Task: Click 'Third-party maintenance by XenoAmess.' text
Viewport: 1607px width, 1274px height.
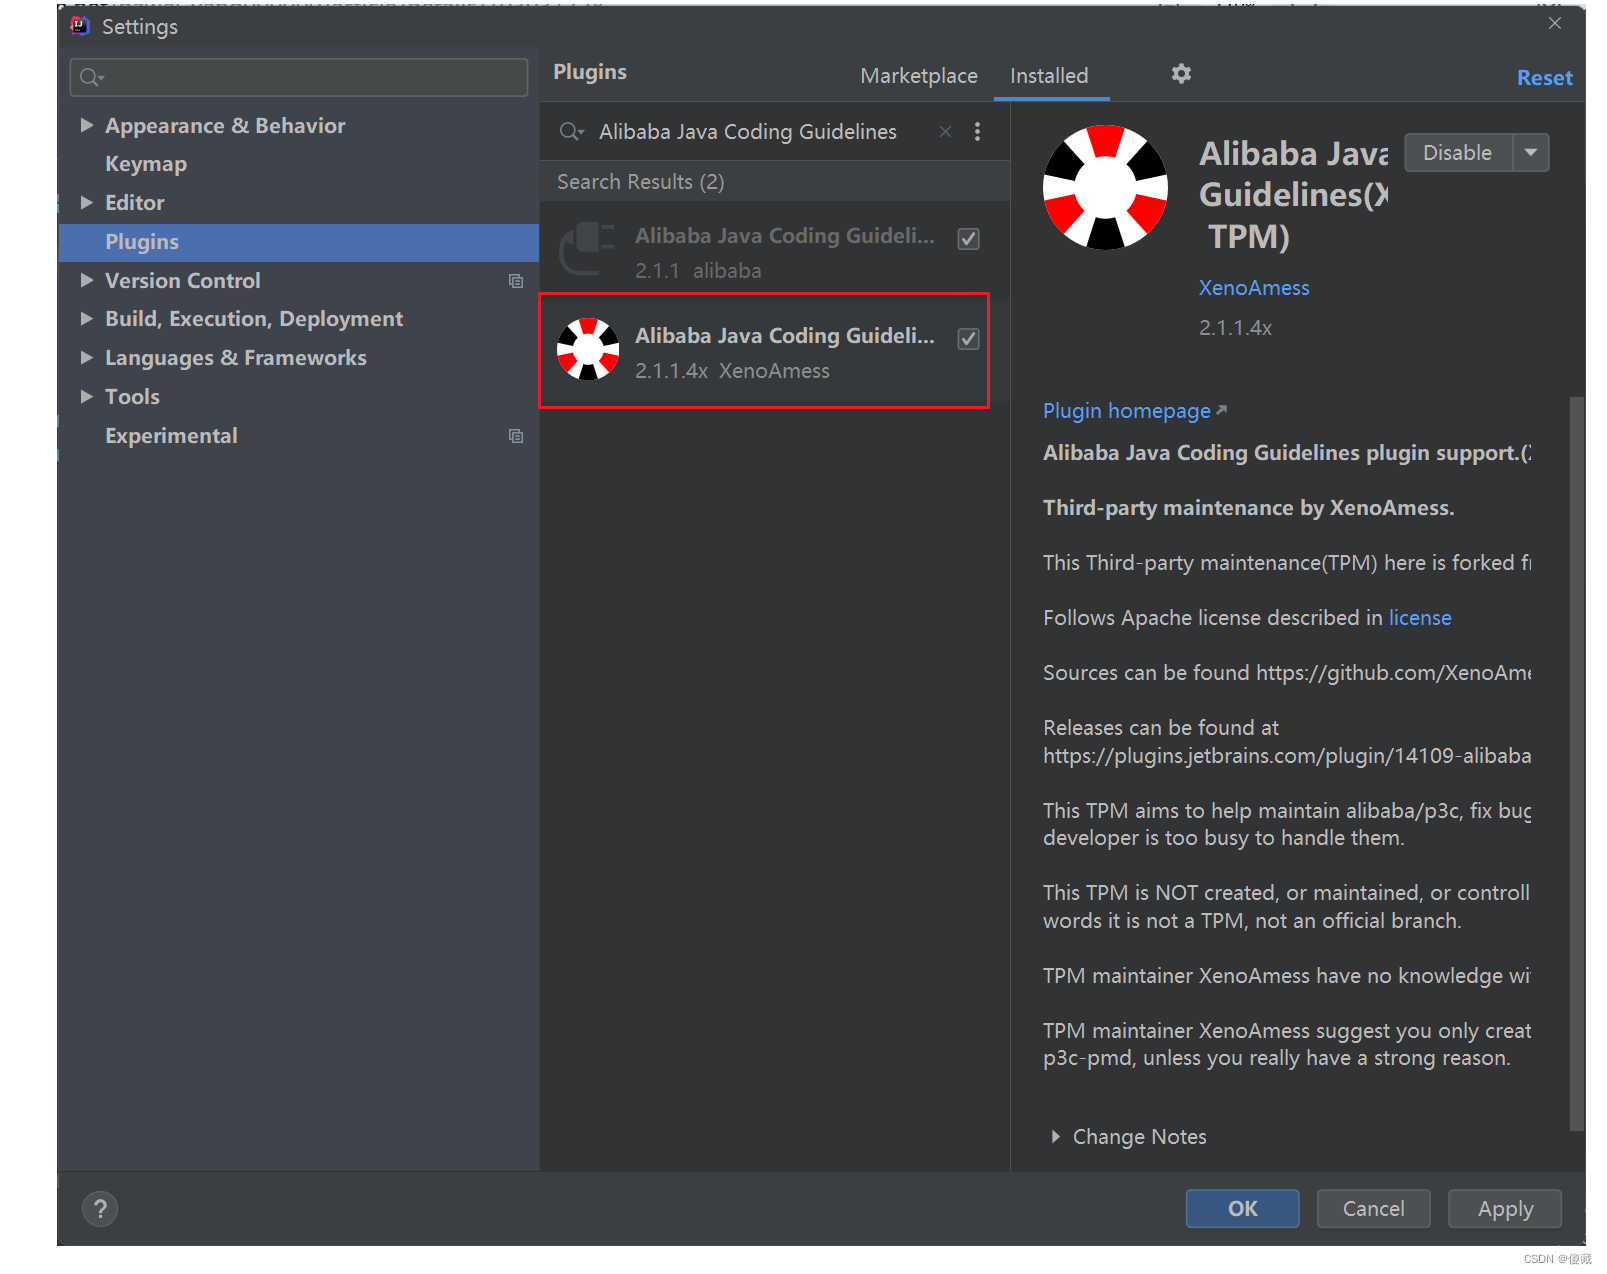Action: pyautogui.click(x=1248, y=508)
